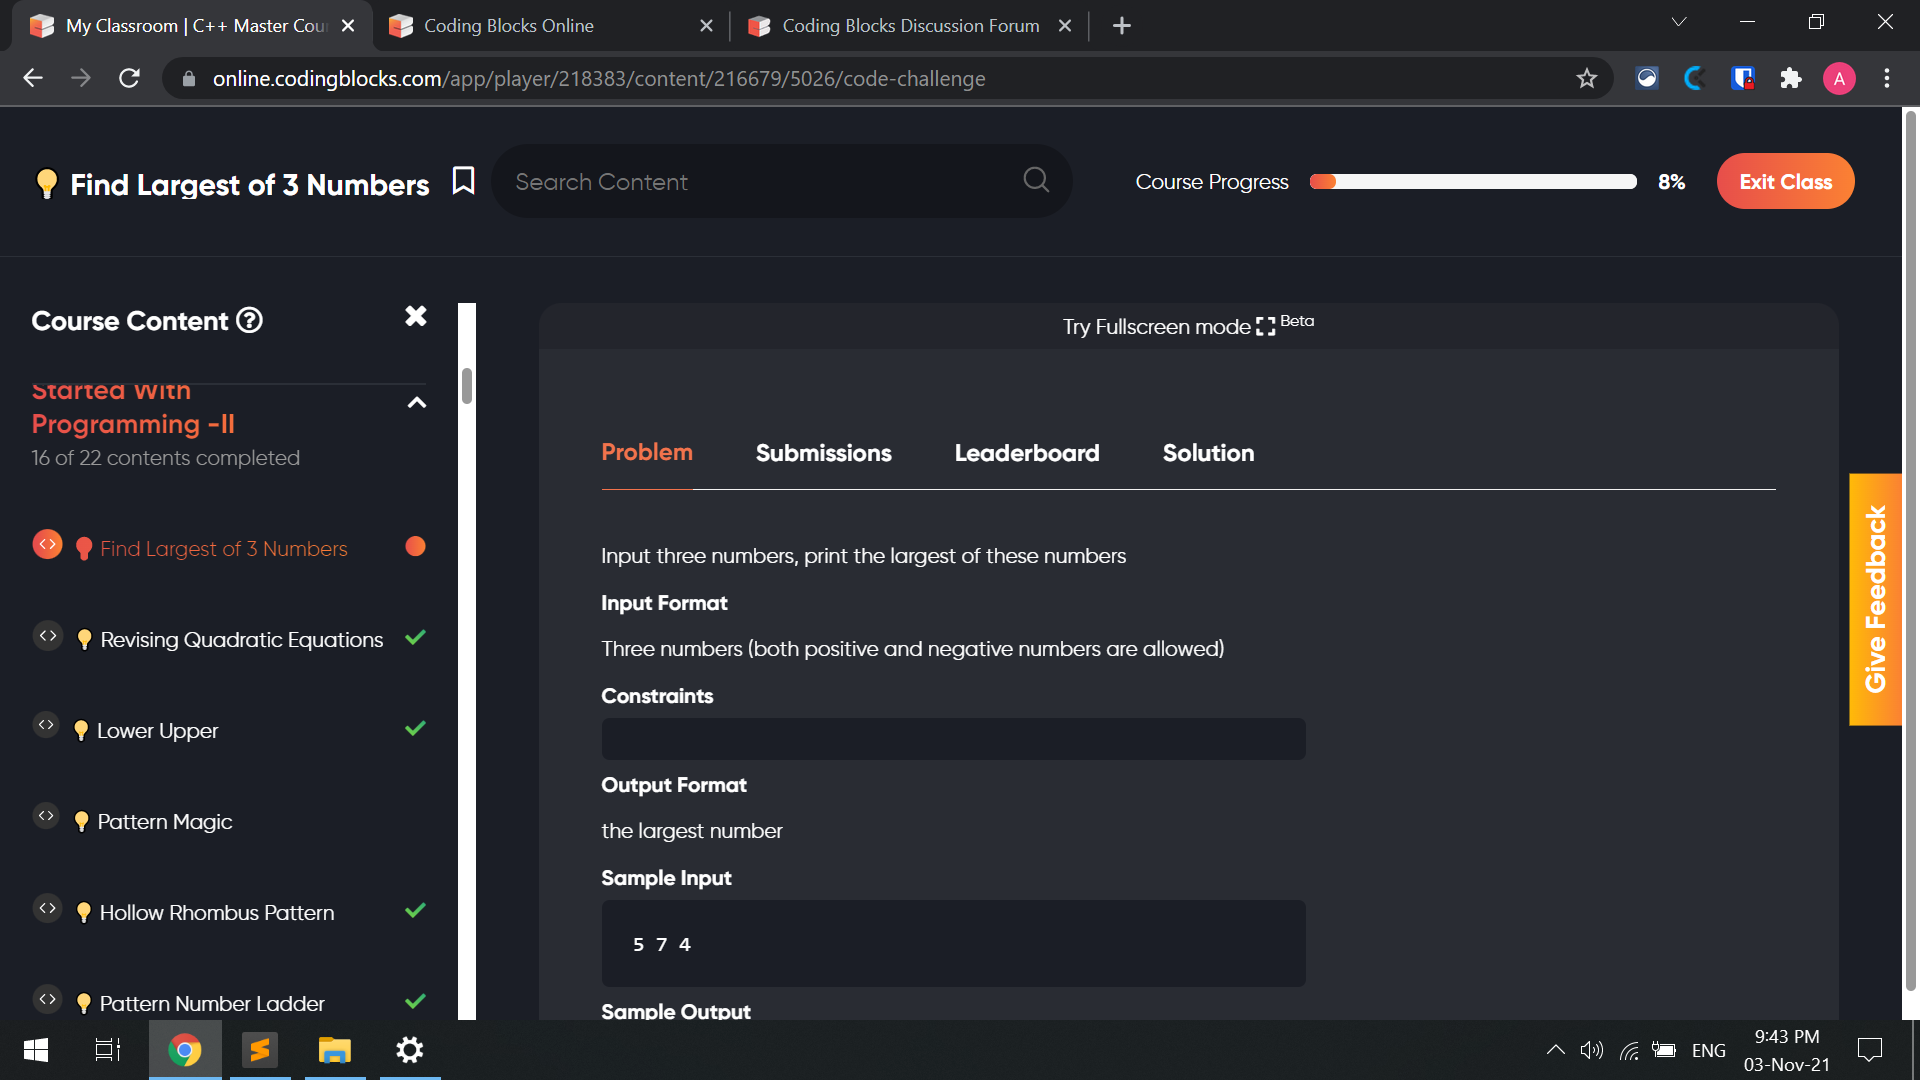The image size is (1920, 1080).
Task: Open the Give Feedback side button
Action: 1875,598
